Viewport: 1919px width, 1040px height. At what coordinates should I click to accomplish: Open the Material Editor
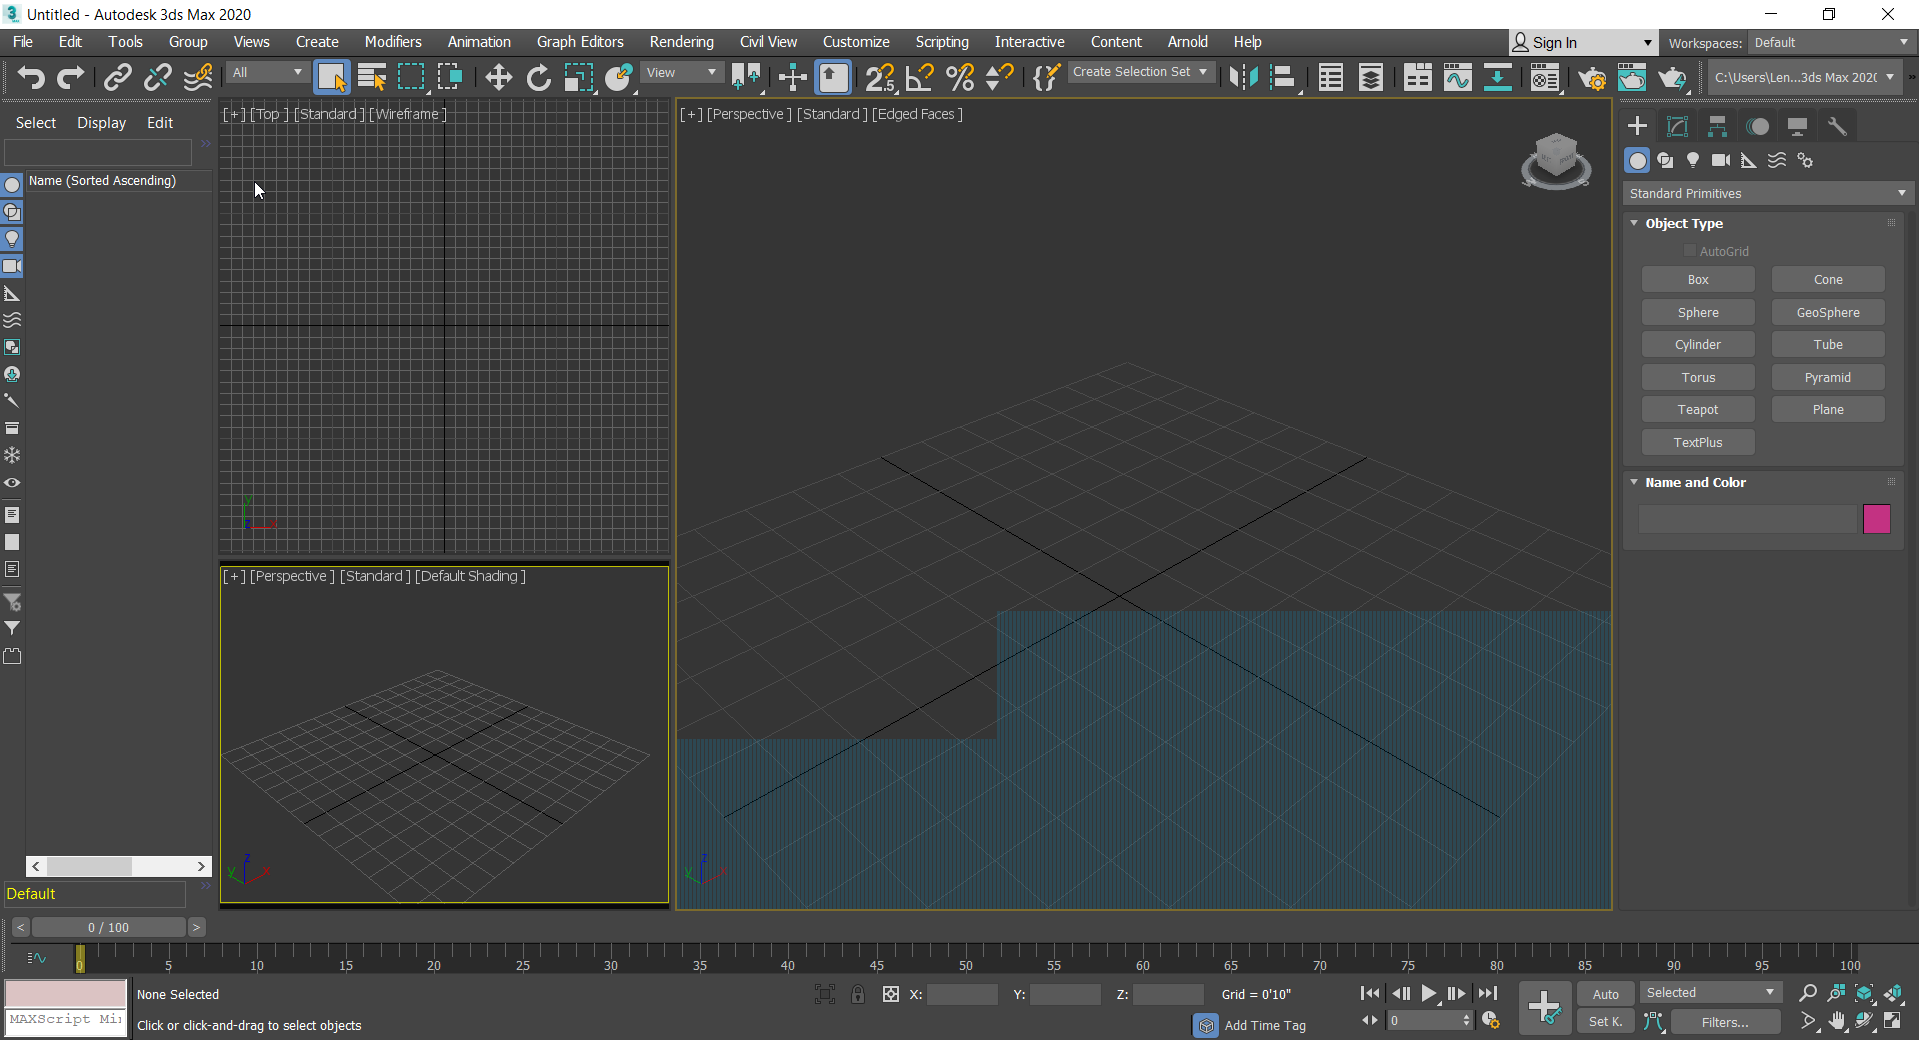(x=1545, y=77)
